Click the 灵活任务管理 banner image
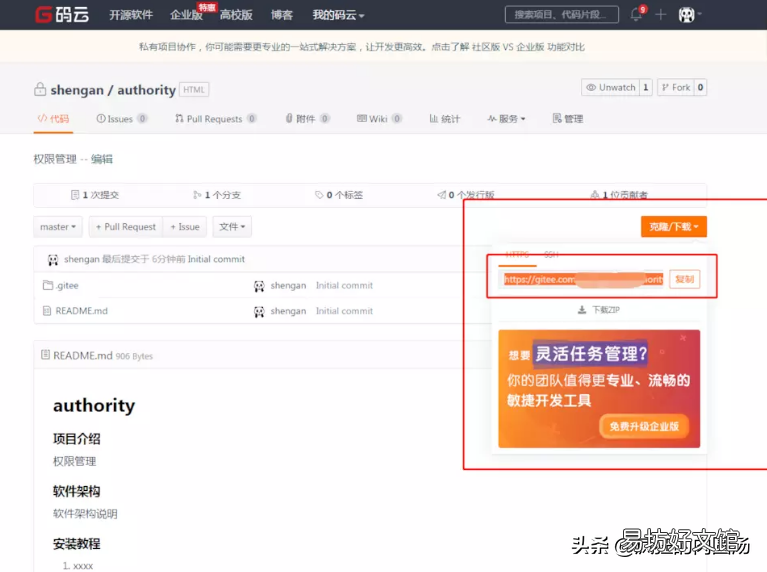Viewport: 767px width, 572px height. click(599, 389)
